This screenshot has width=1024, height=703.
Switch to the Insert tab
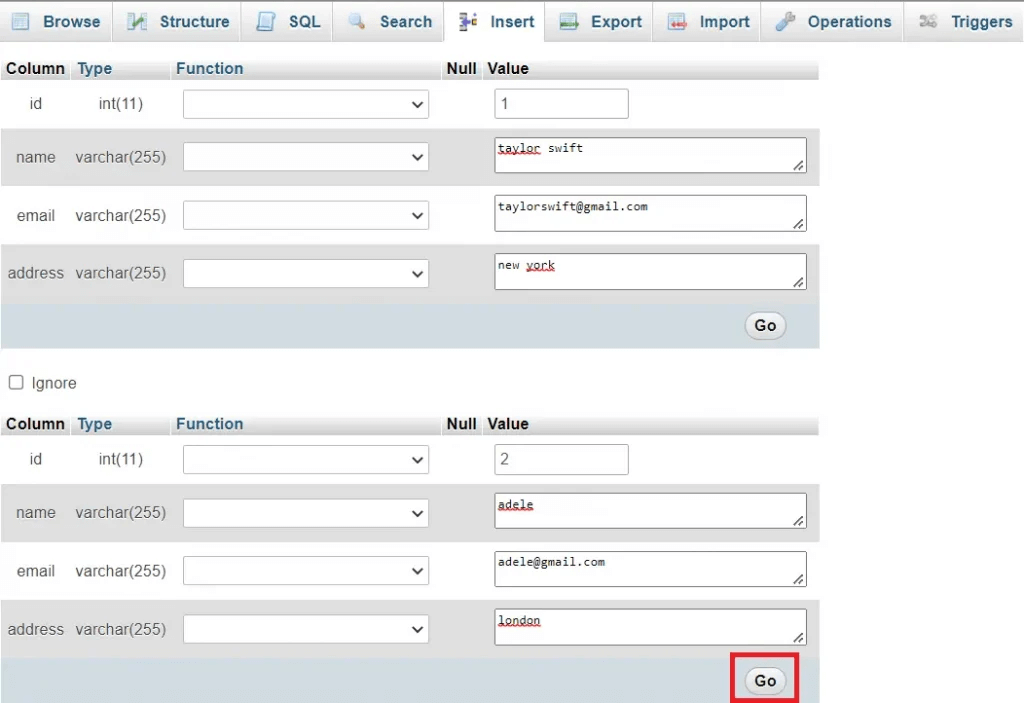click(495, 21)
